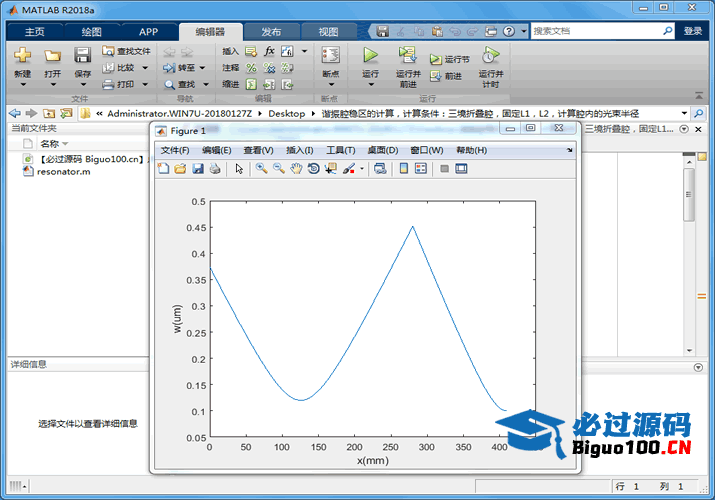Run the script with the green Run arrow

[370, 55]
